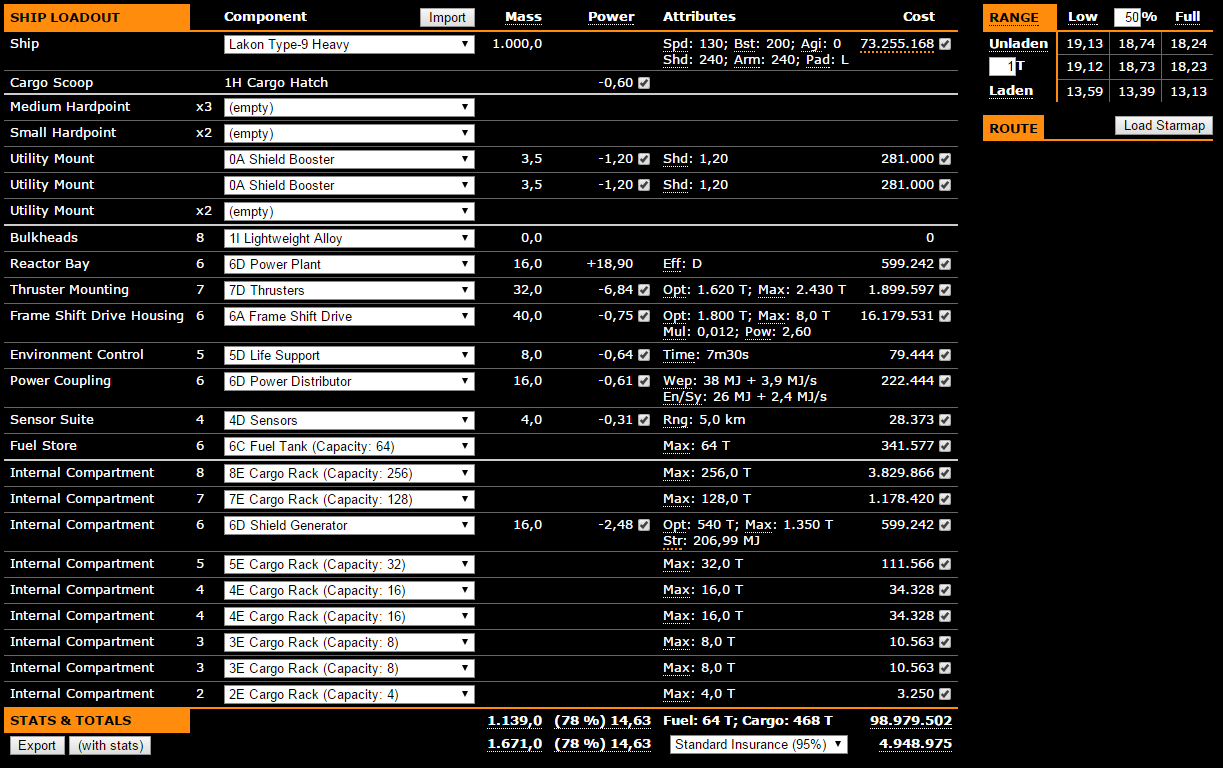This screenshot has height=768, width=1223.
Task: Uncheck the Ship cost checkbox
Action: click(x=946, y=44)
